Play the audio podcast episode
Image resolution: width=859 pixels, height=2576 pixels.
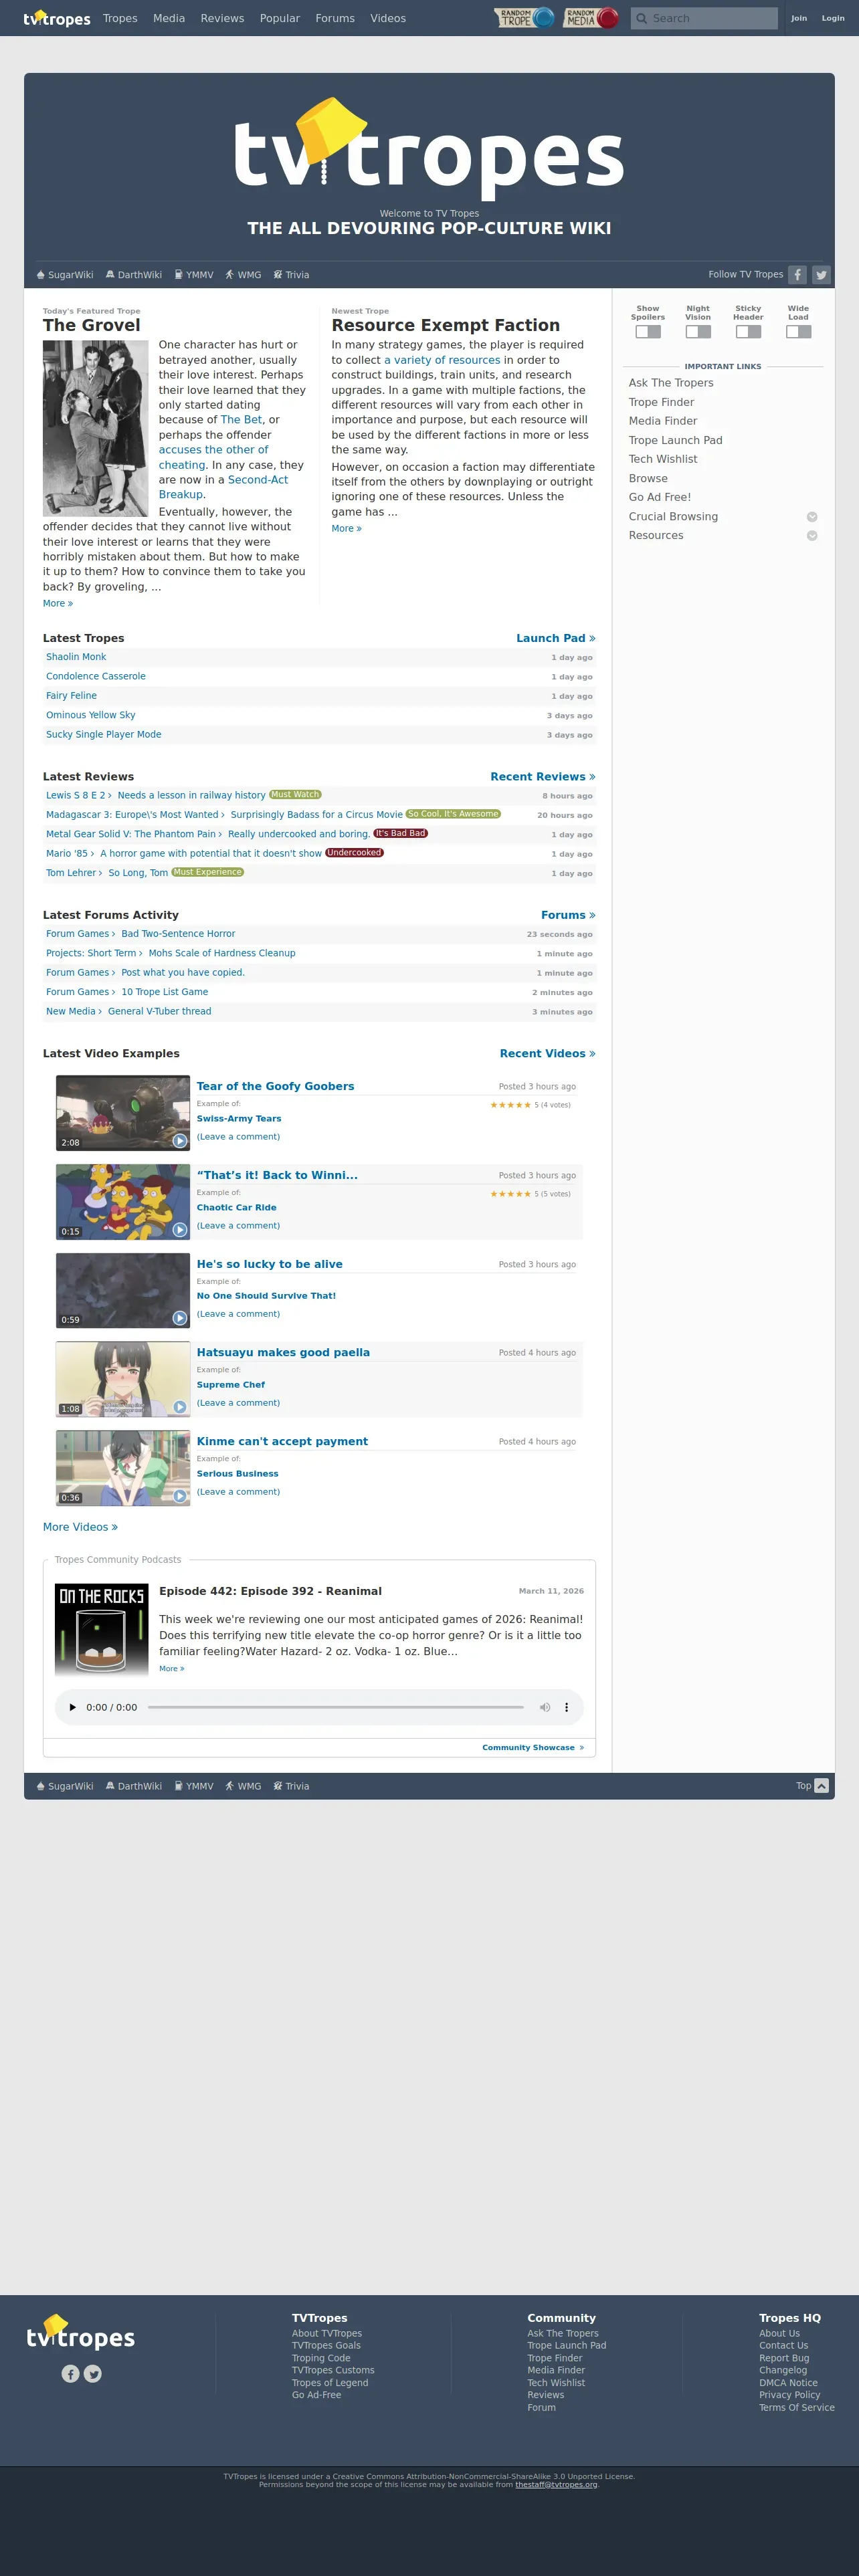click(72, 1707)
